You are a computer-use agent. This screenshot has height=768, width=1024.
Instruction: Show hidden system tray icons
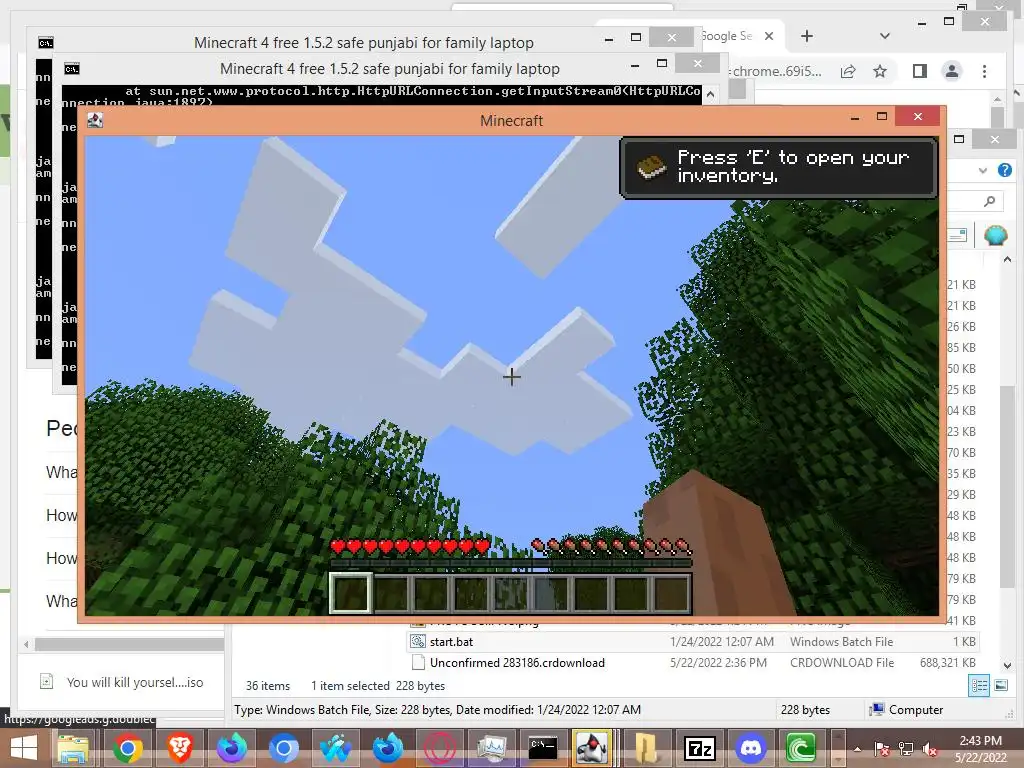click(857, 749)
